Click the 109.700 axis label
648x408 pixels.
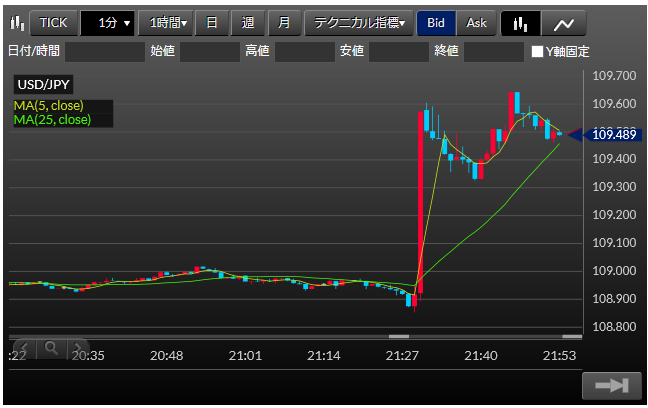point(614,76)
